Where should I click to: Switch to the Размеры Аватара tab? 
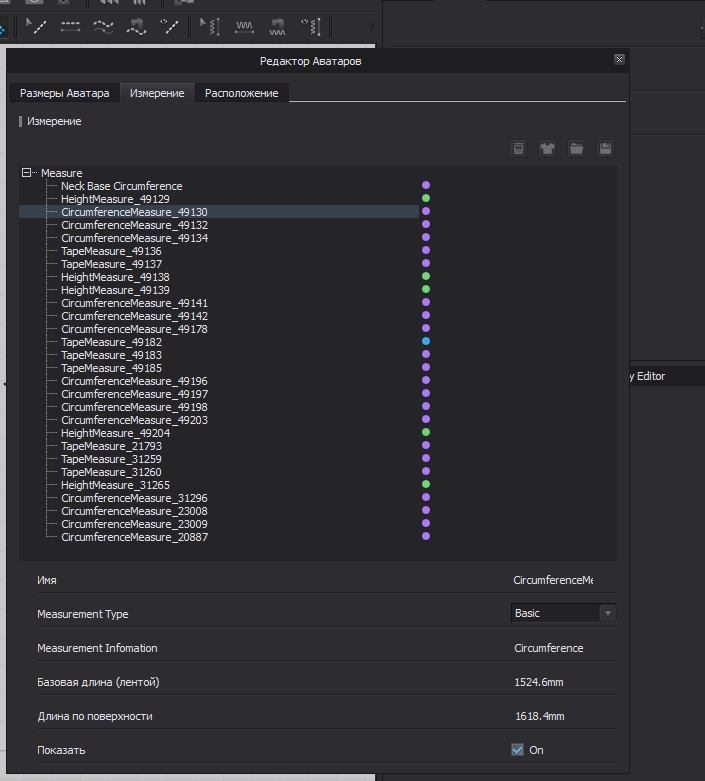click(64, 93)
